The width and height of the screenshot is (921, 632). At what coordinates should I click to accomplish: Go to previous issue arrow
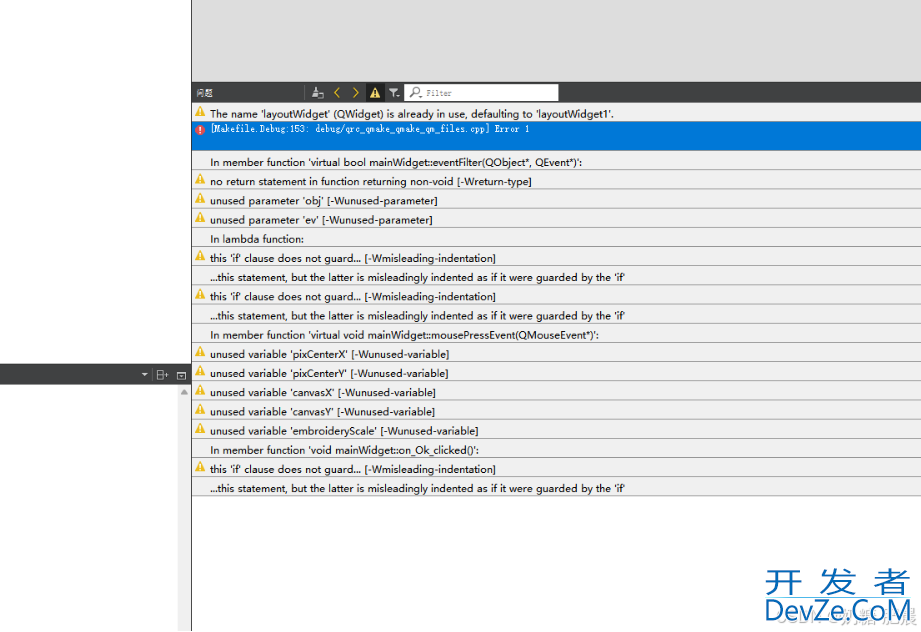point(337,92)
